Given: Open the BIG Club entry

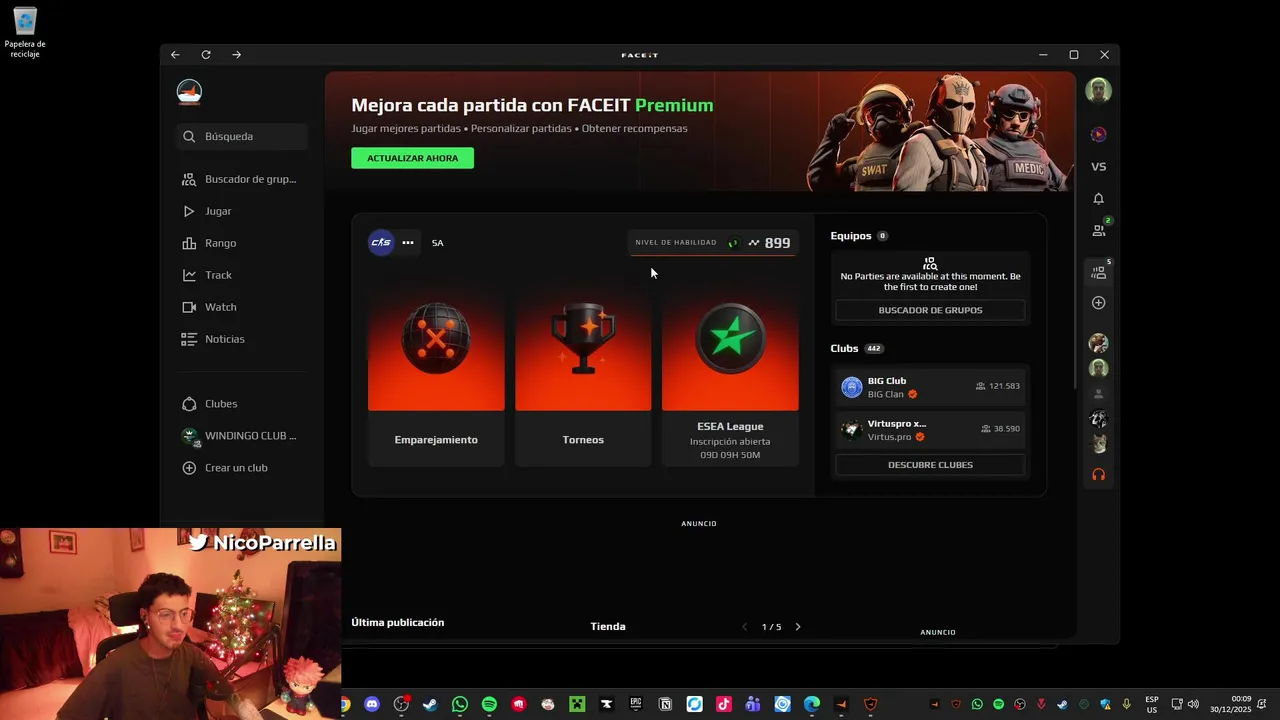Looking at the screenshot, I should click(930, 387).
